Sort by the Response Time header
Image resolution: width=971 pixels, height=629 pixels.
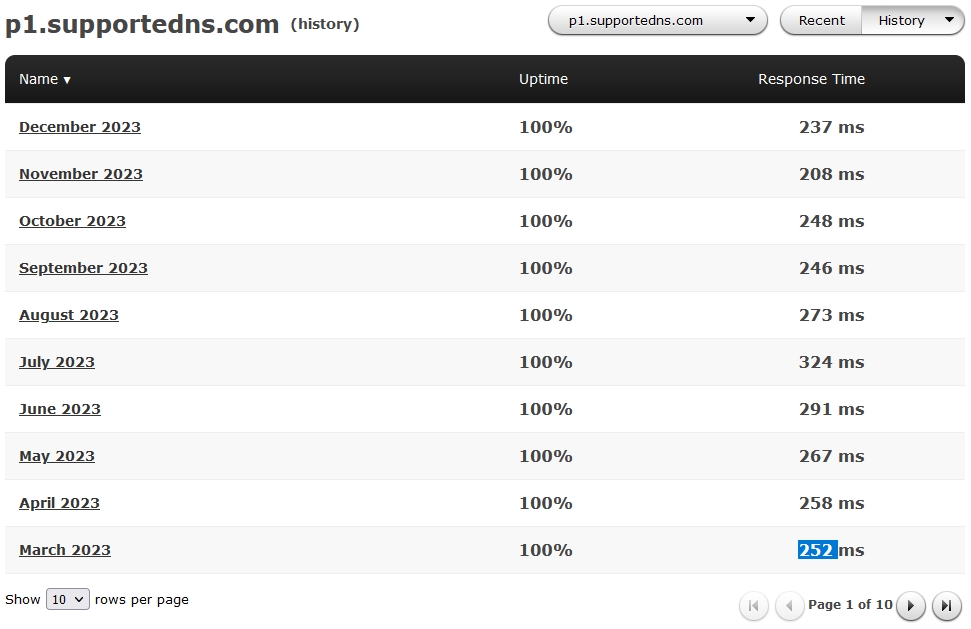[x=811, y=79]
